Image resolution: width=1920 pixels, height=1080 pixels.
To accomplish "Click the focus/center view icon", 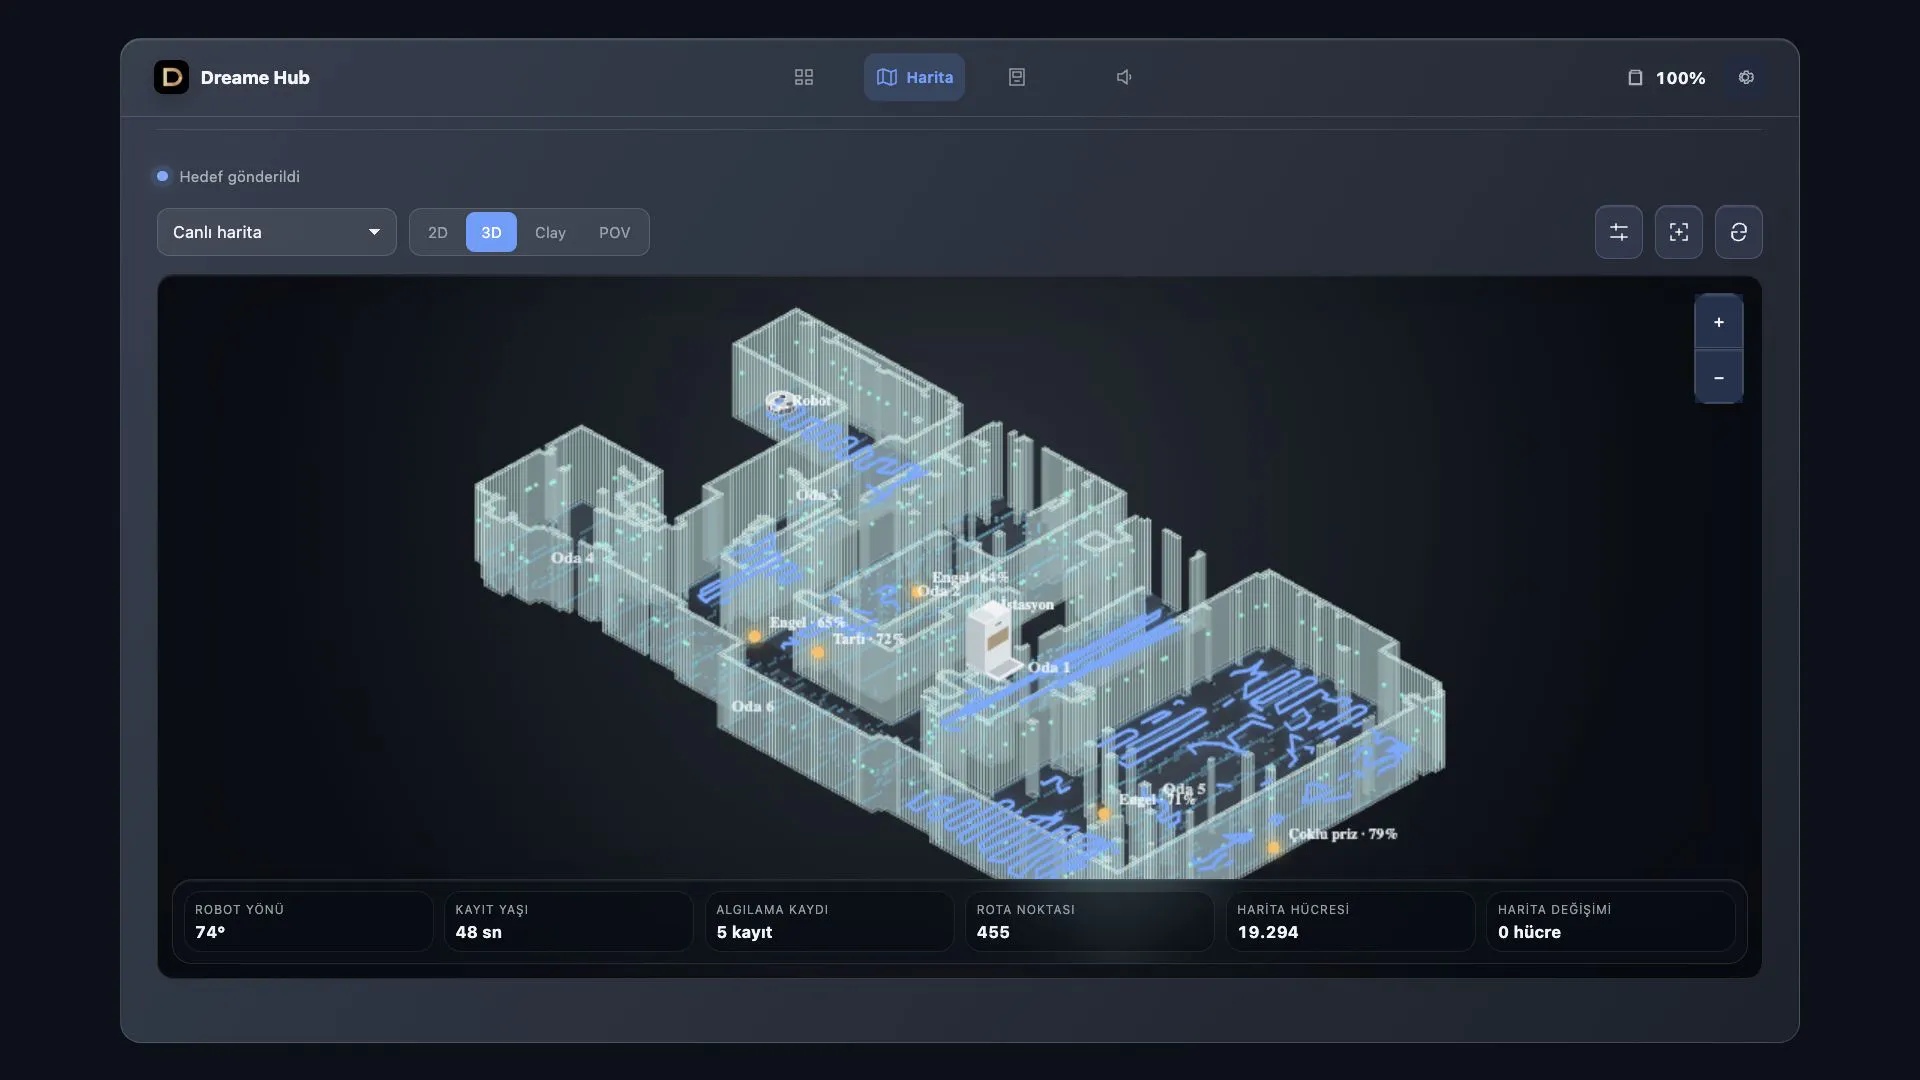I will 1679,232.
